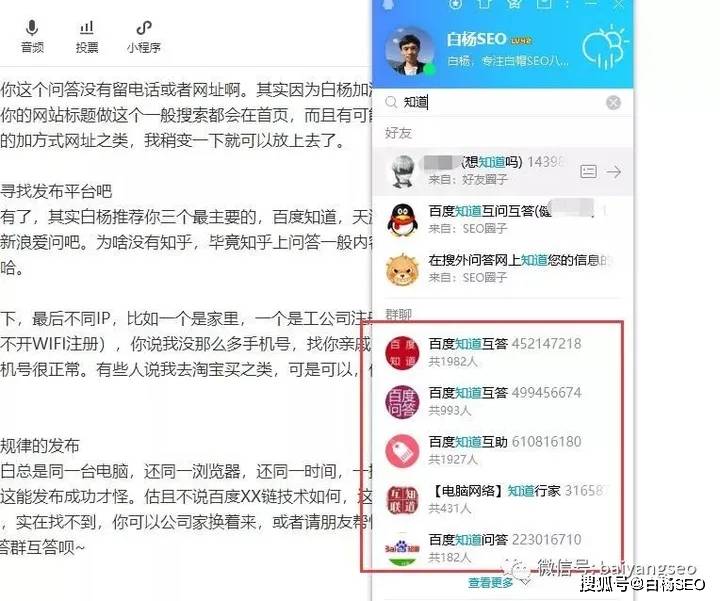Screen dimensions: 720x601
Task: Click the search field containing 知道
Action: click(503, 102)
